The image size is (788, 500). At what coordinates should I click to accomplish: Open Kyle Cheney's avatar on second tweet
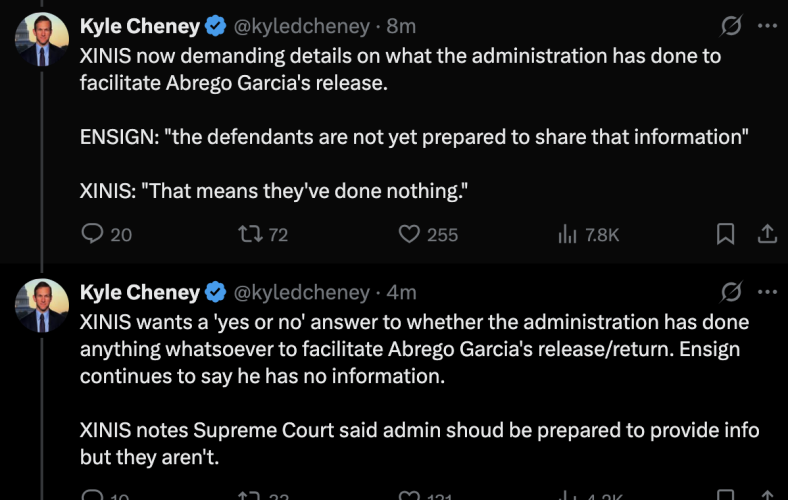(x=42, y=306)
